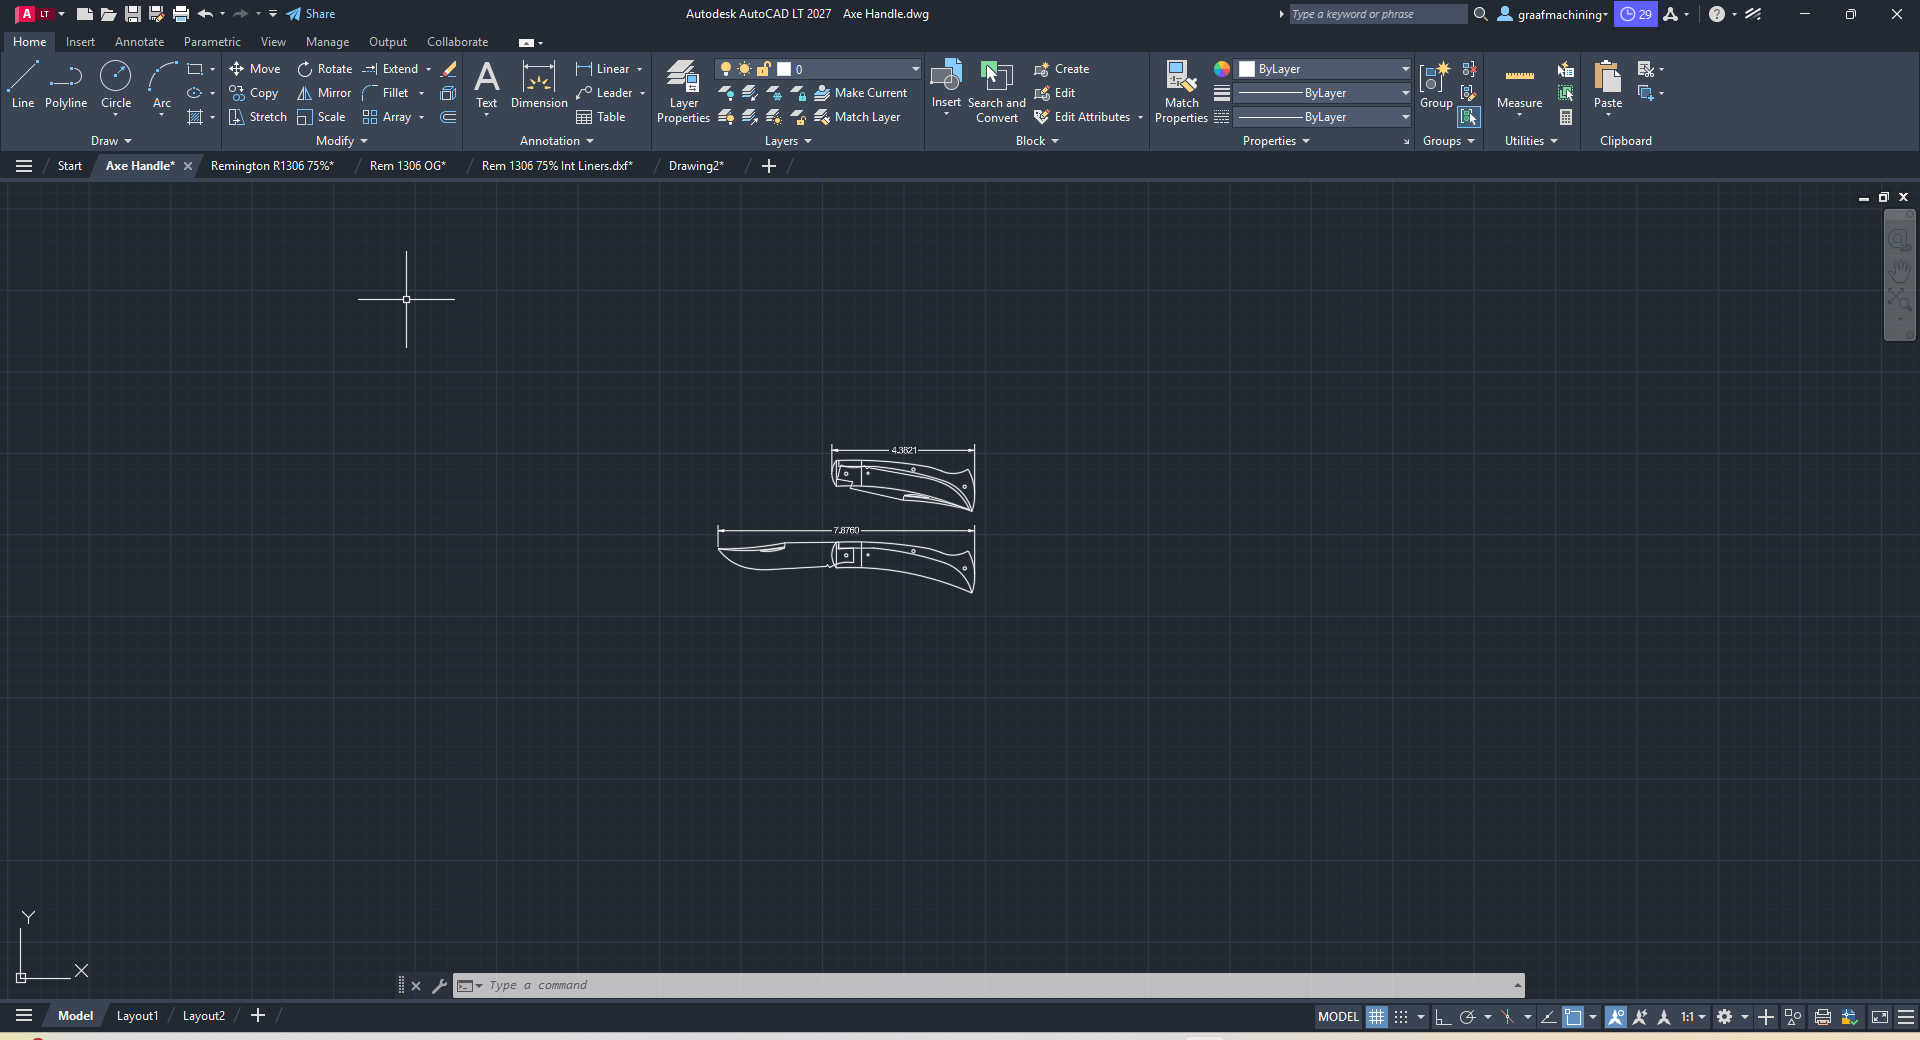This screenshot has width=1920, height=1040.
Task: Switch to the Annotate ribbon tab
Action: click(139, 42)
